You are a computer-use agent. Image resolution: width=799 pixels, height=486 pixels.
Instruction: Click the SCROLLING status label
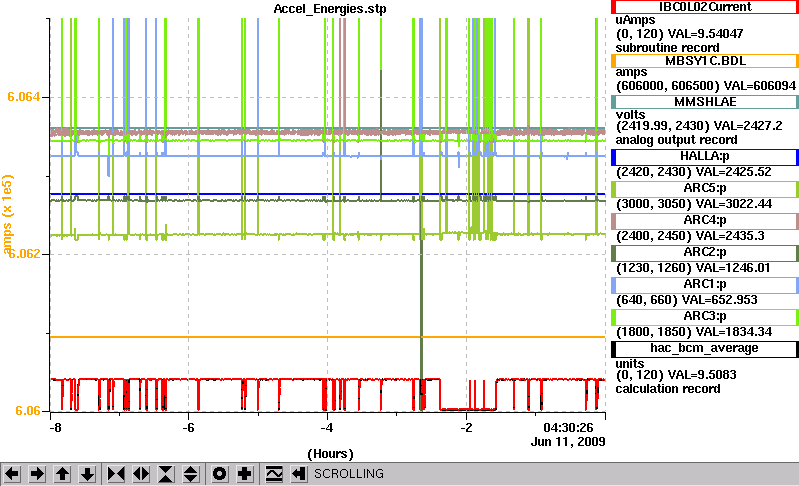(349, 474)
